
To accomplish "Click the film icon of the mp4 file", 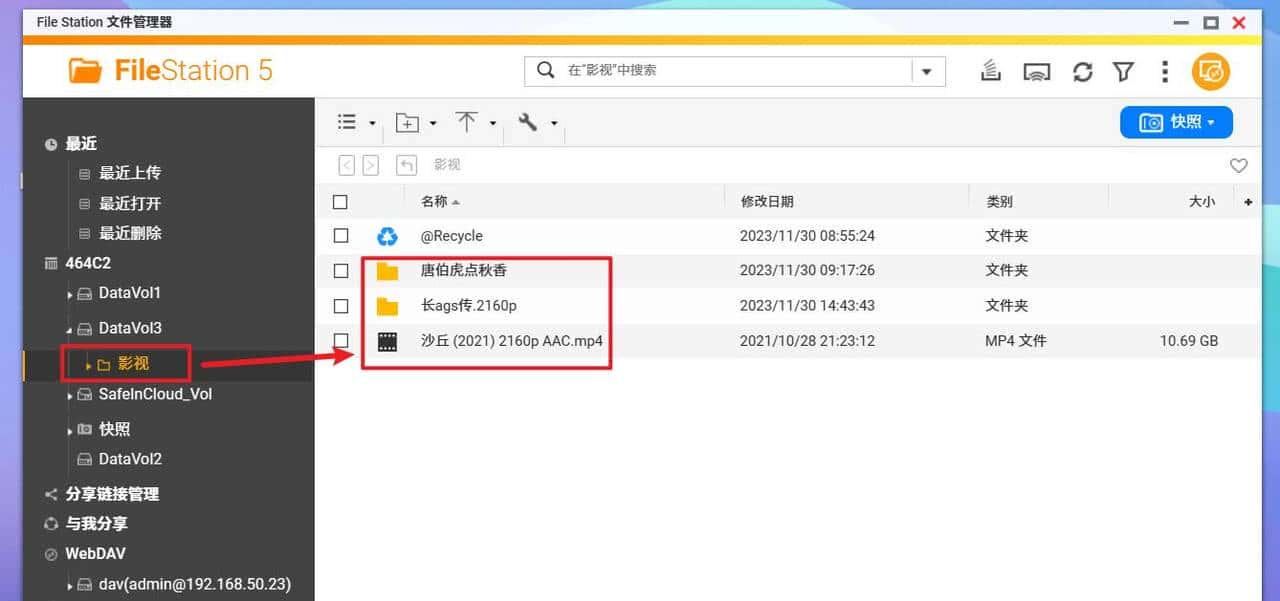I will 387,342.
